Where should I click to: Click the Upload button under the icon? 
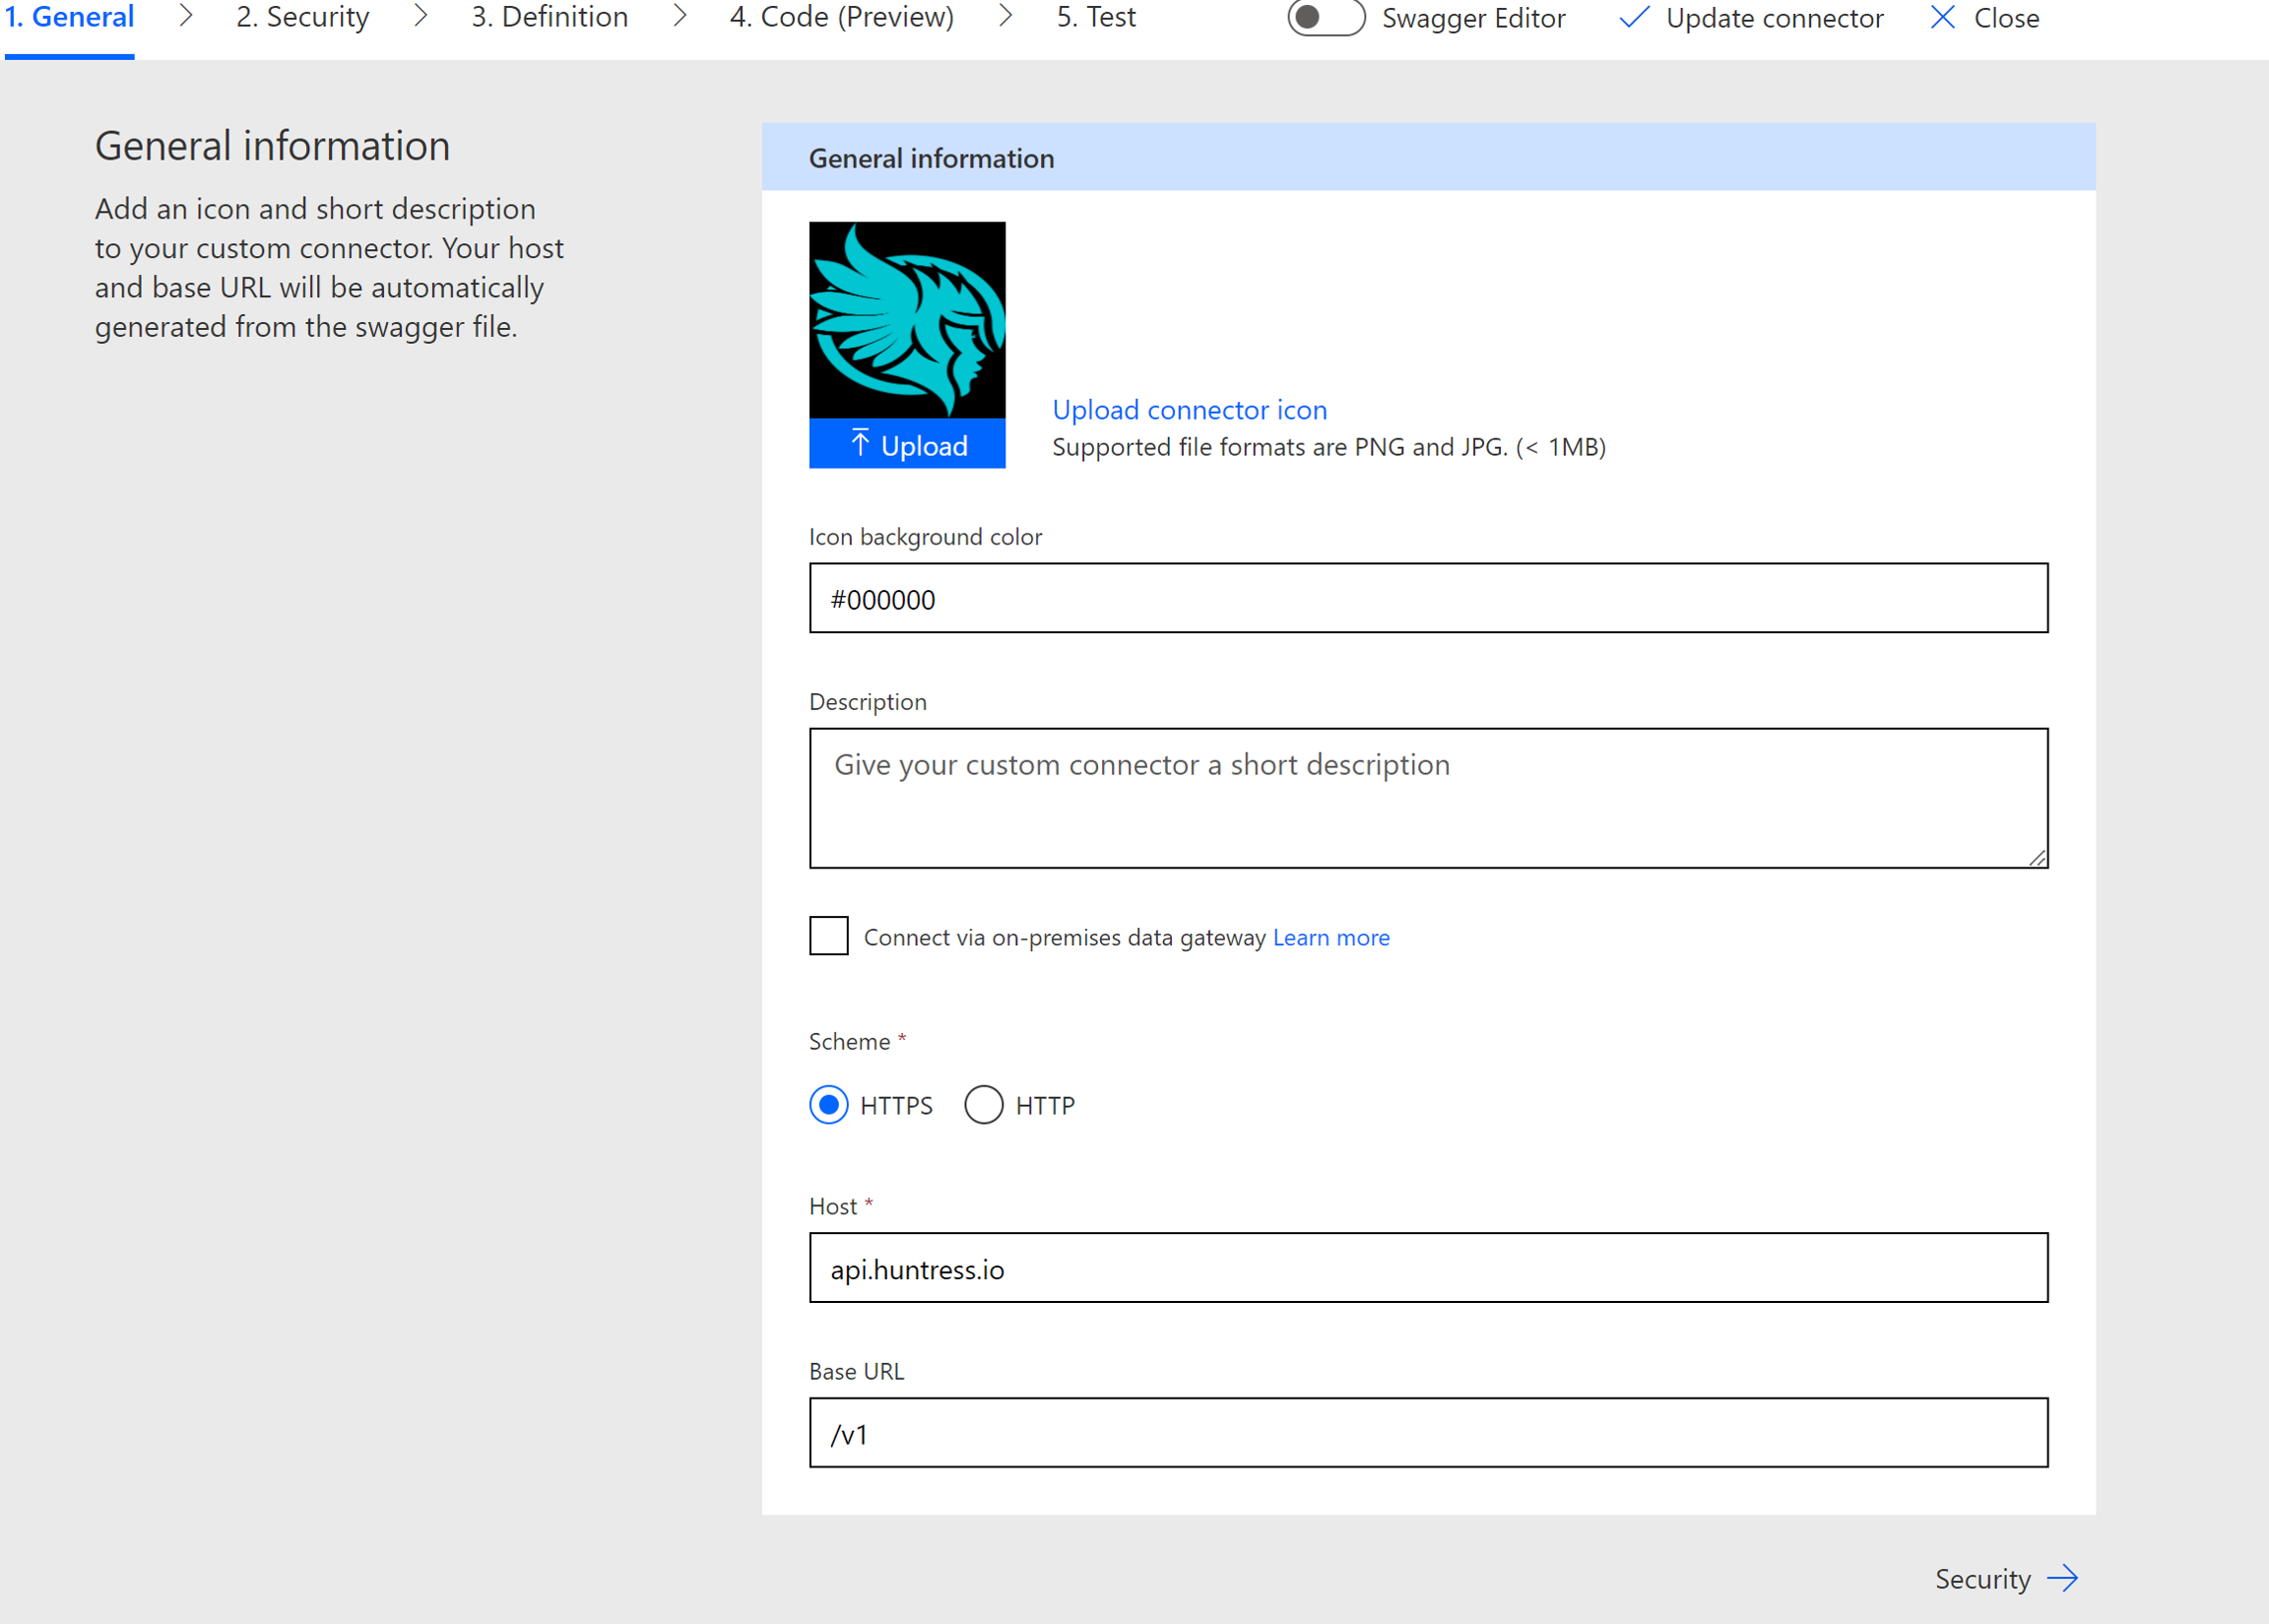[906, 444]
